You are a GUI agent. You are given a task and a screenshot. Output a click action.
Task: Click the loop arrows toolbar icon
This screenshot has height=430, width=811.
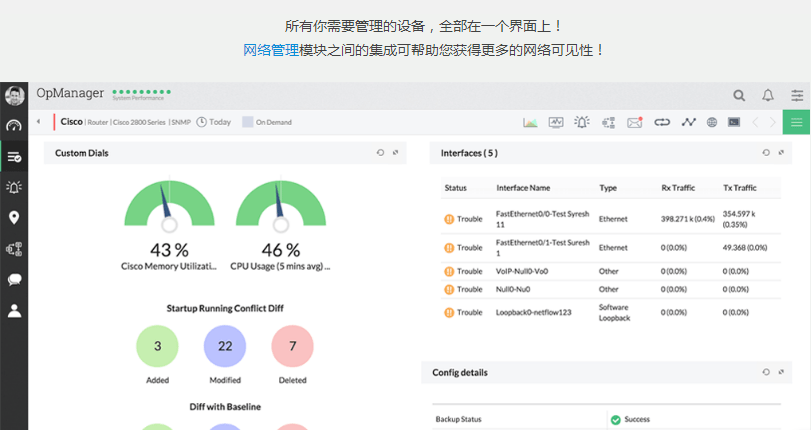point(662,122)
